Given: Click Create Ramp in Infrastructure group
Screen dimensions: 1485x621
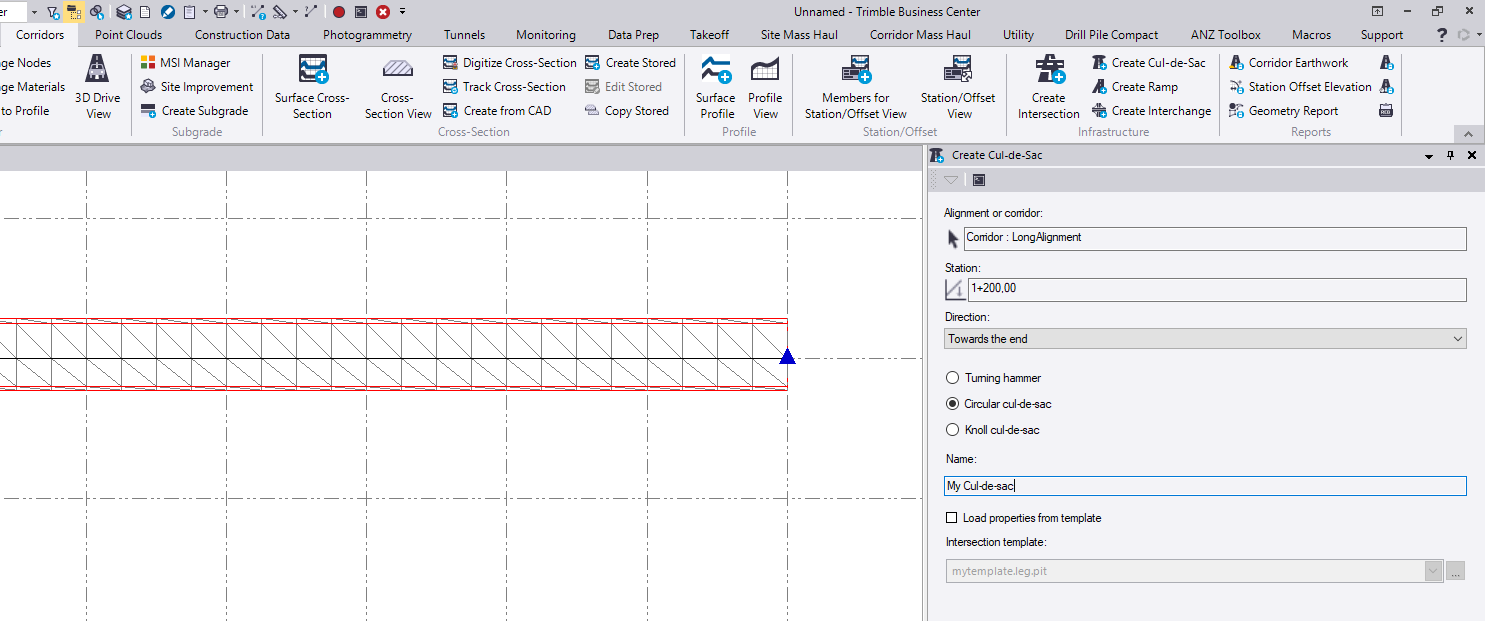Looking at the screenshot, I should (x=1144, y=87).
